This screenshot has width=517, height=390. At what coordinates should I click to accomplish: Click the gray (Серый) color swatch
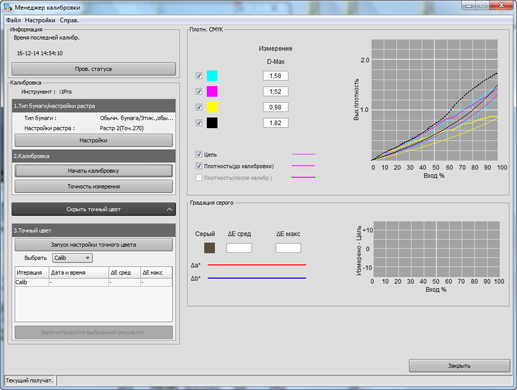209,248
